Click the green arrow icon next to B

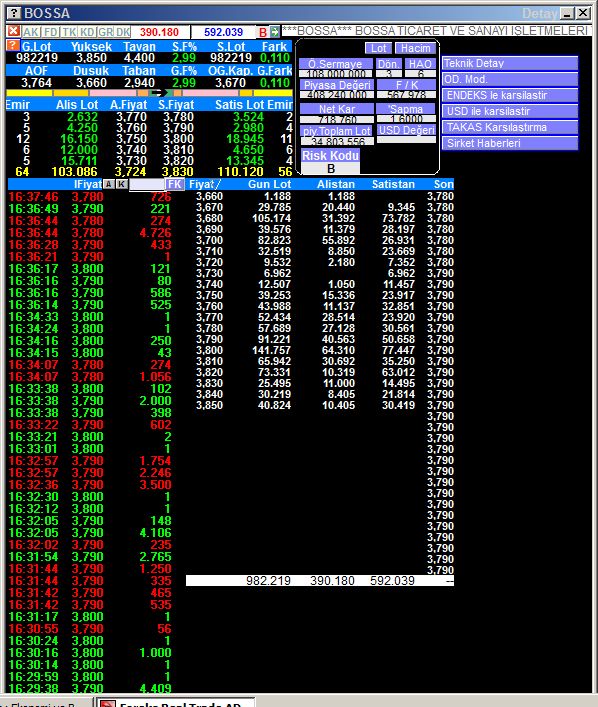point(274,32)
